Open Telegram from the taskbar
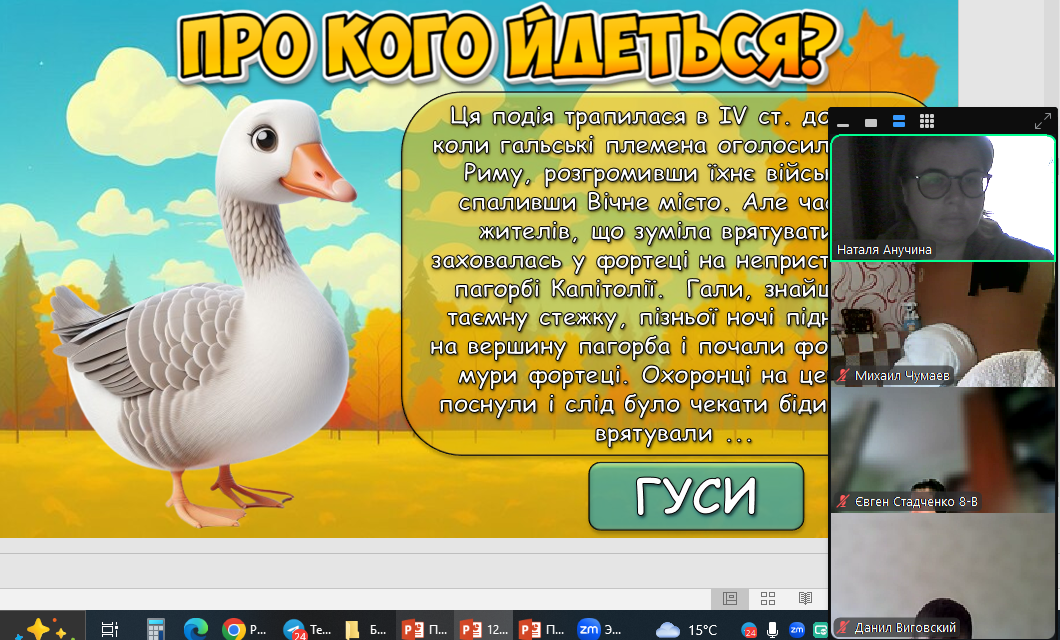Screen dimensions: 1060x640 (x=305, y=629)
